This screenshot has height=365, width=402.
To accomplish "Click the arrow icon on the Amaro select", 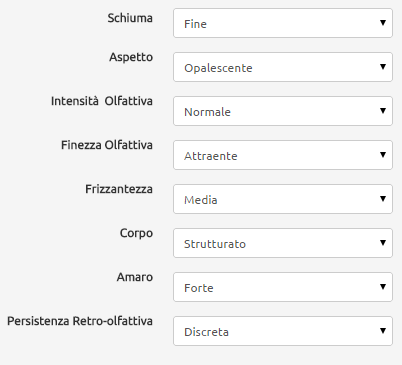I will [383, 287].
